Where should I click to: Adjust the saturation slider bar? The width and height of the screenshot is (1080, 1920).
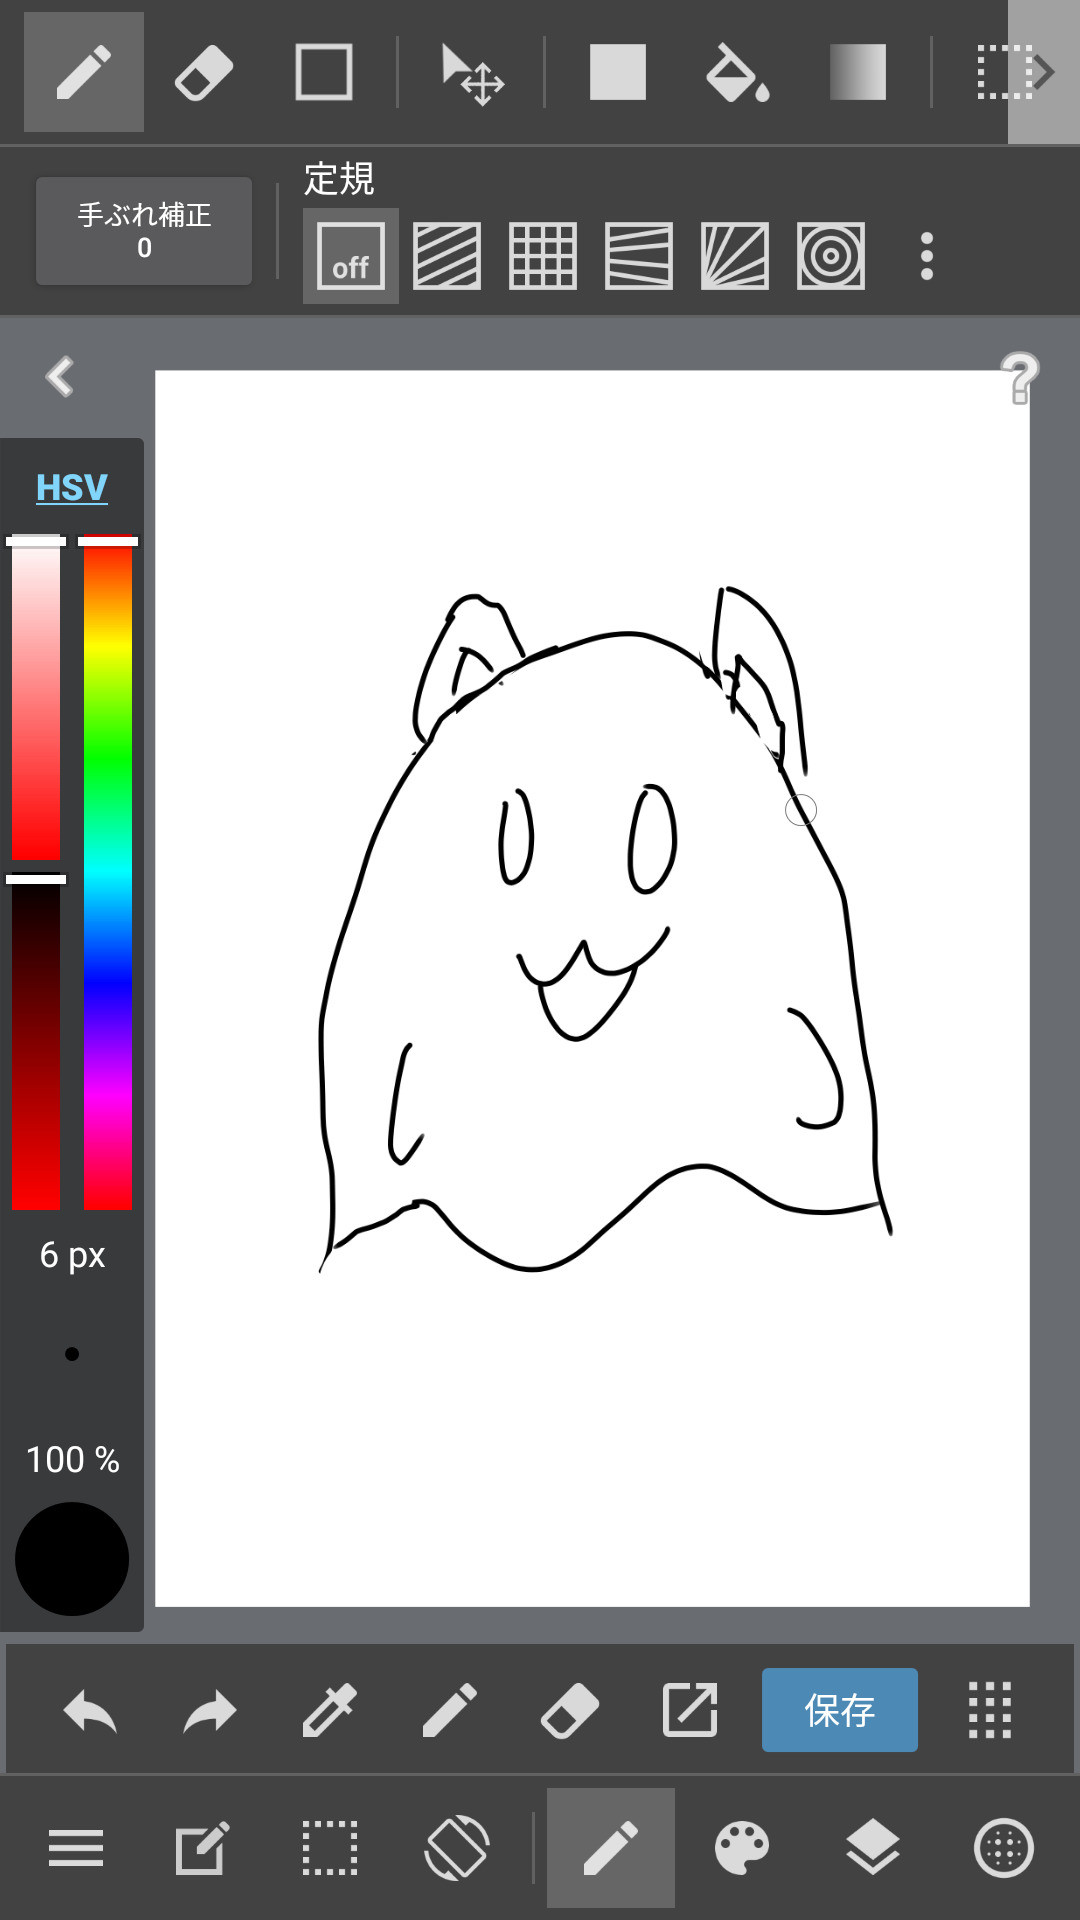(x=36, y=698)
